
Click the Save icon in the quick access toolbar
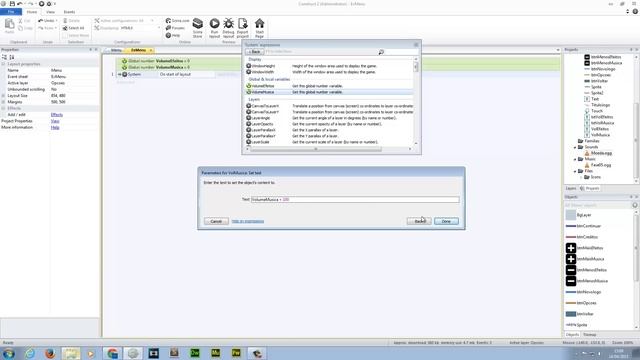point(12,4)
